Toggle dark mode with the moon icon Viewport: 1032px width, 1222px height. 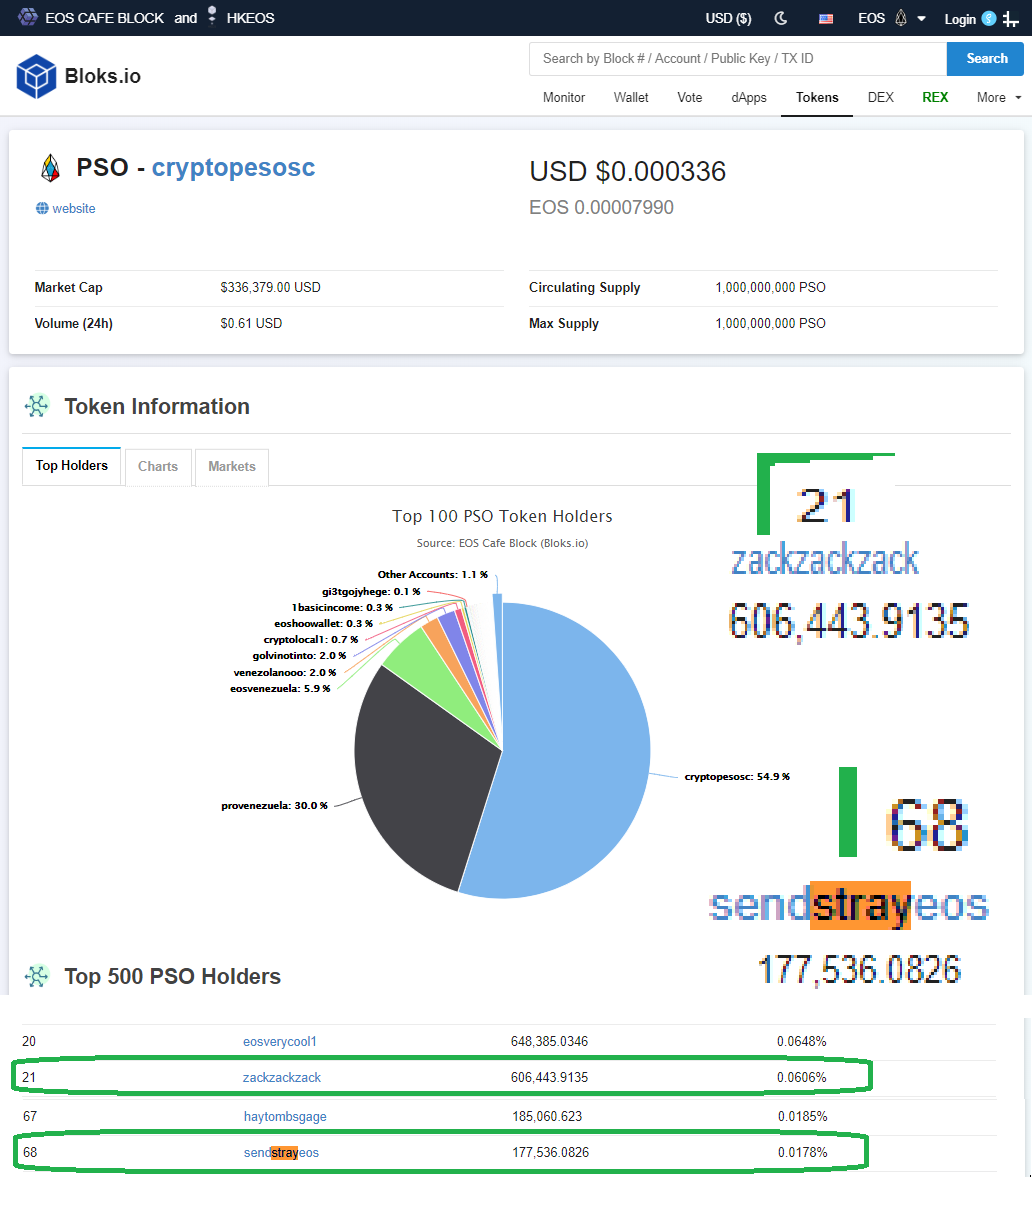point(781,18)
